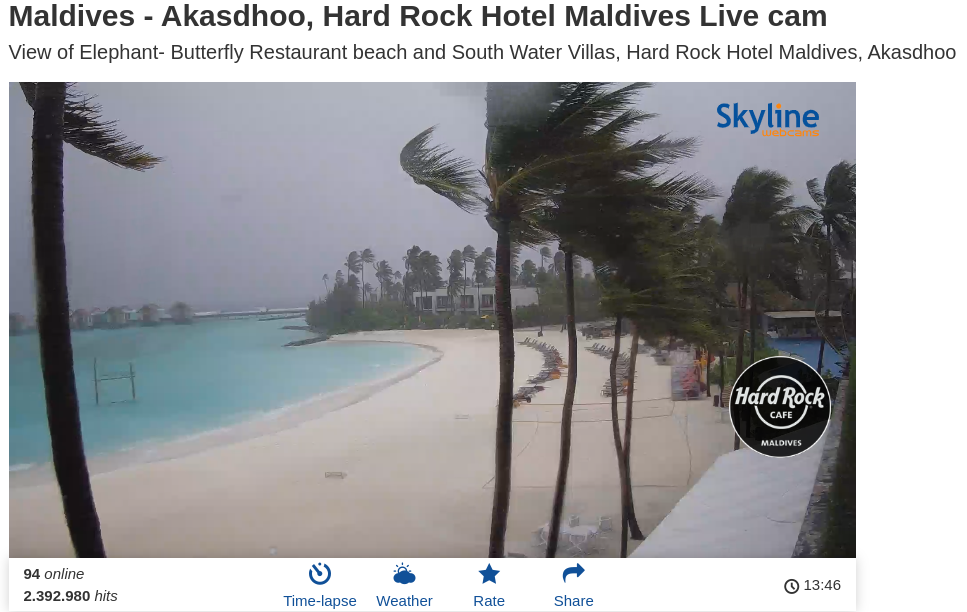Click the Weather text label
The height and width of the screenshot is (612, 967).
pos(404,601)
